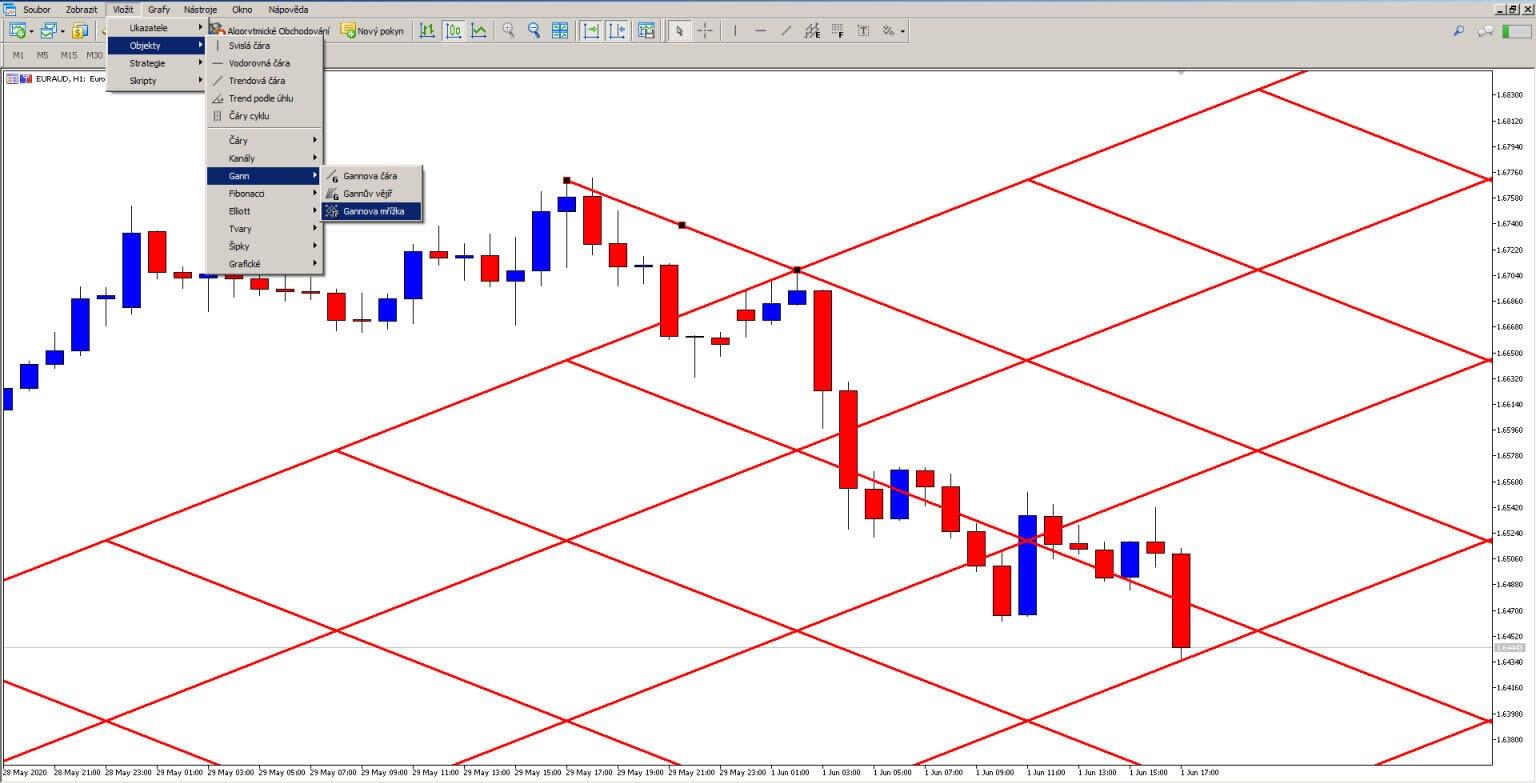
Task: Pick the trendline toolbar tool
Action: [x=786, y=31]
